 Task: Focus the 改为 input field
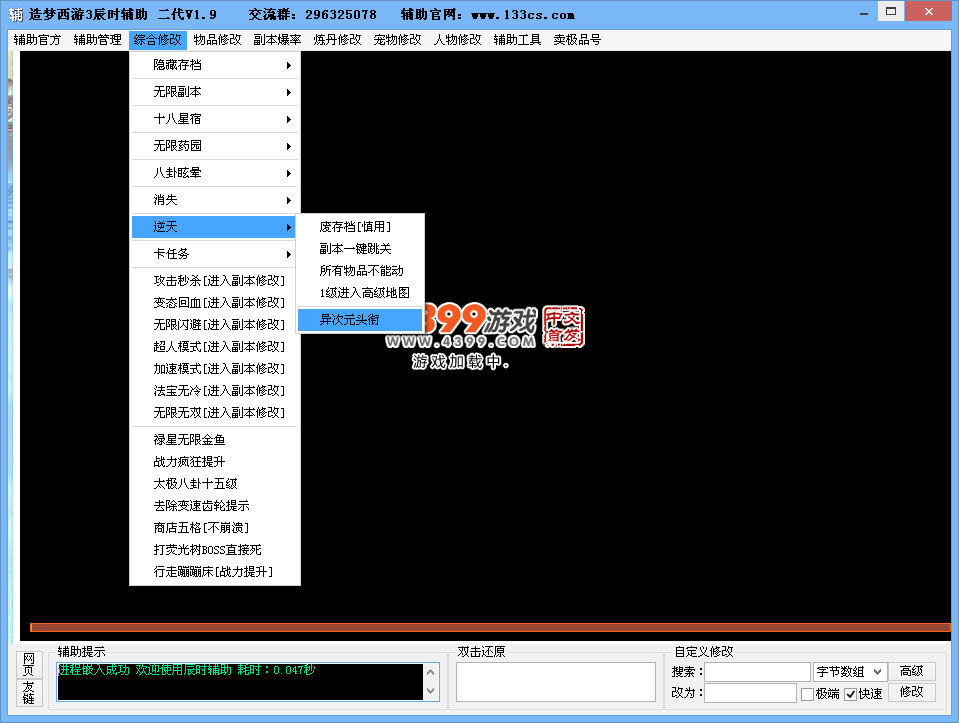tap(750, 693)
